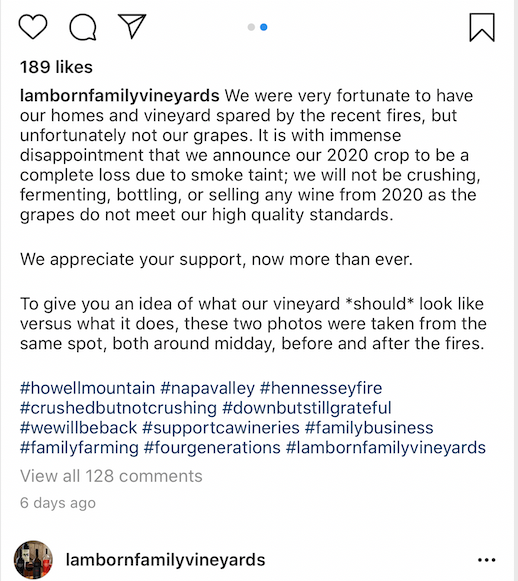
Task: Open lambornfamilyvineyards name on next post header
Action: [x=165, y=560]
